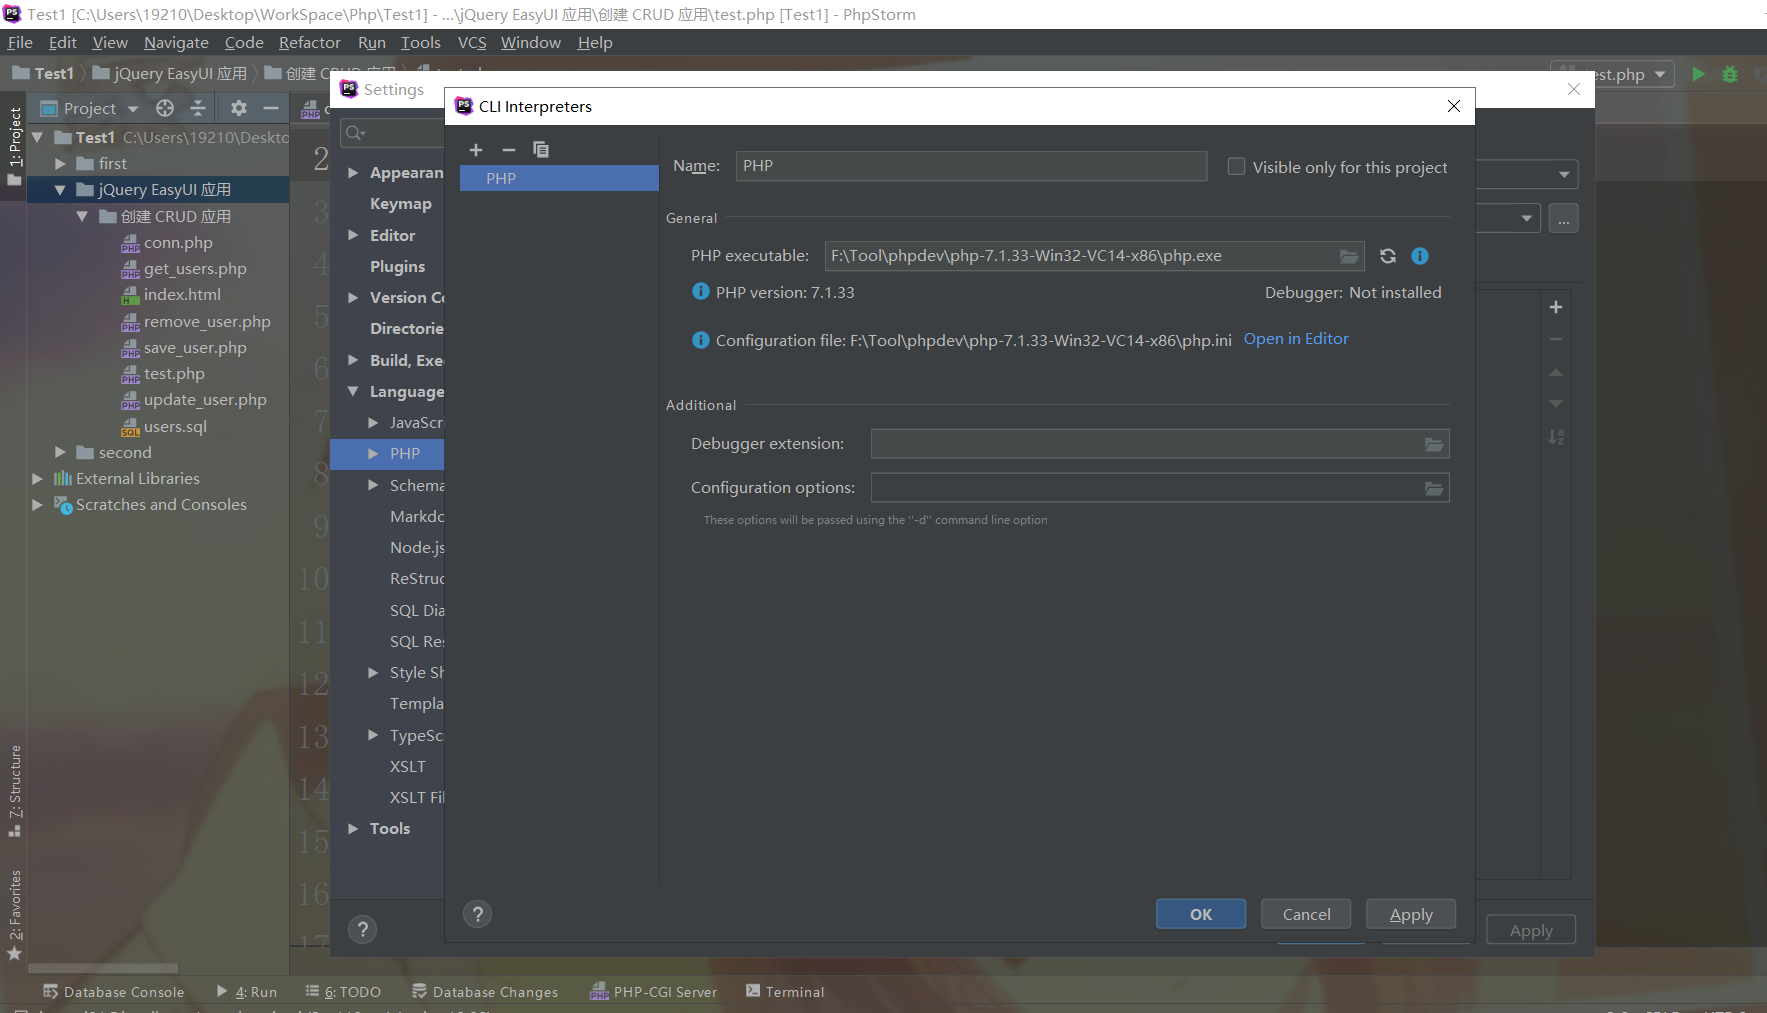Cancel the CLI Interpreters dialog
1767x1013 pixels.
point(1306,914)
